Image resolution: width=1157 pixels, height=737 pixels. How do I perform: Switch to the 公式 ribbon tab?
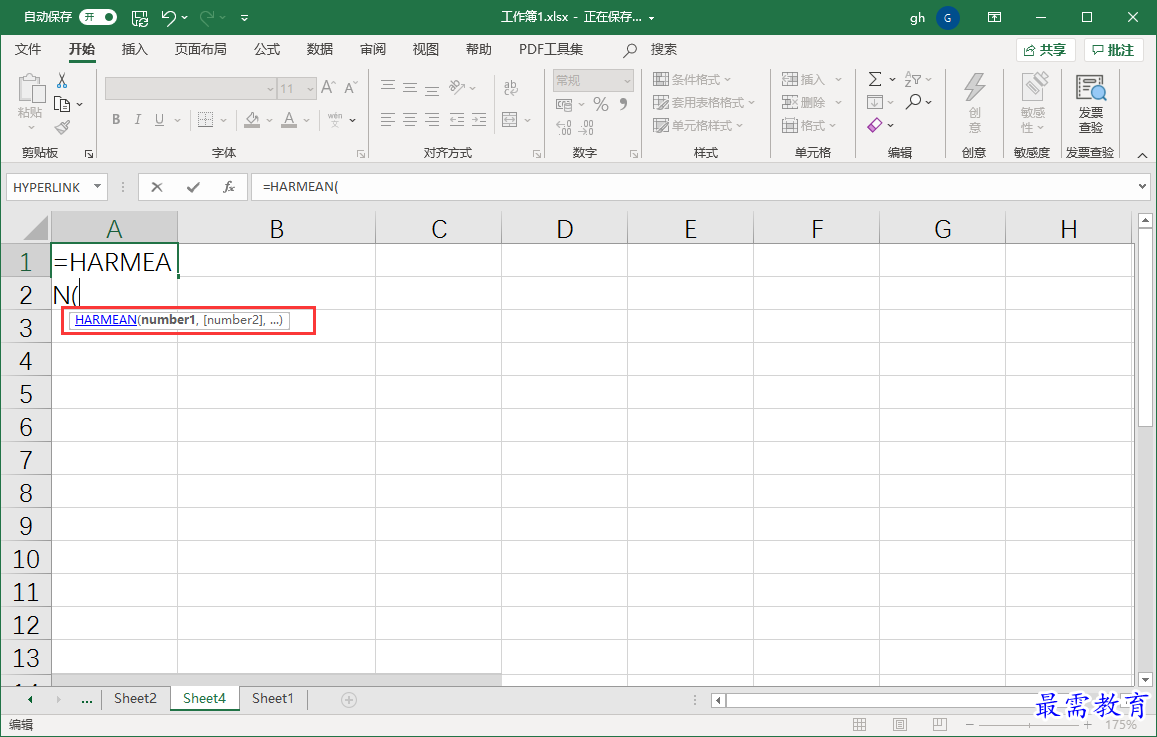click(266, 49)
